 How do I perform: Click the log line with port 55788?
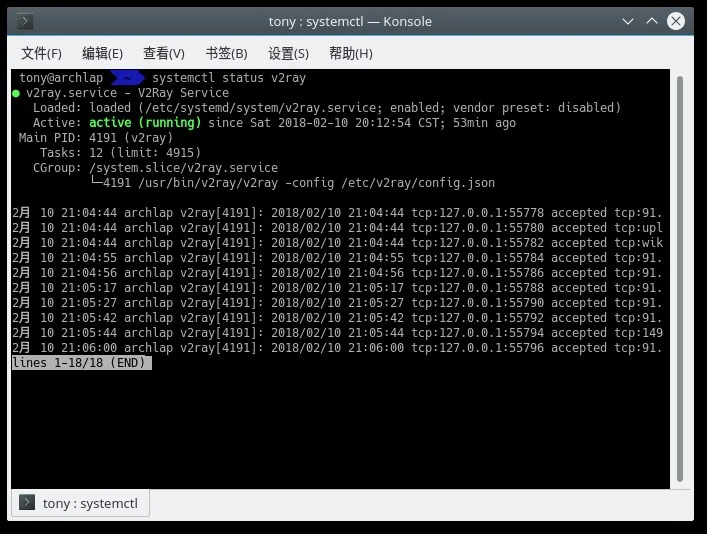[x=337, y=287]
